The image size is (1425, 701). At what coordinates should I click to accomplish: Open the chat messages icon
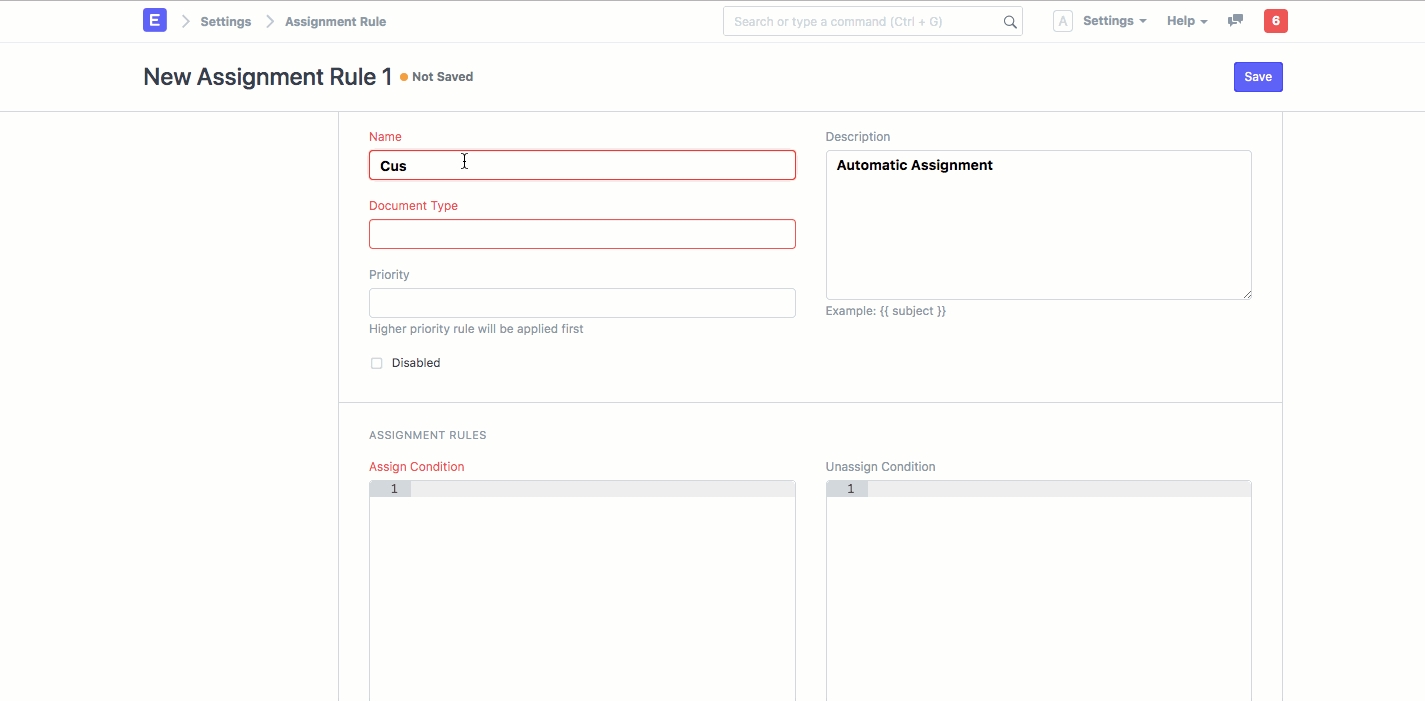1235,21
